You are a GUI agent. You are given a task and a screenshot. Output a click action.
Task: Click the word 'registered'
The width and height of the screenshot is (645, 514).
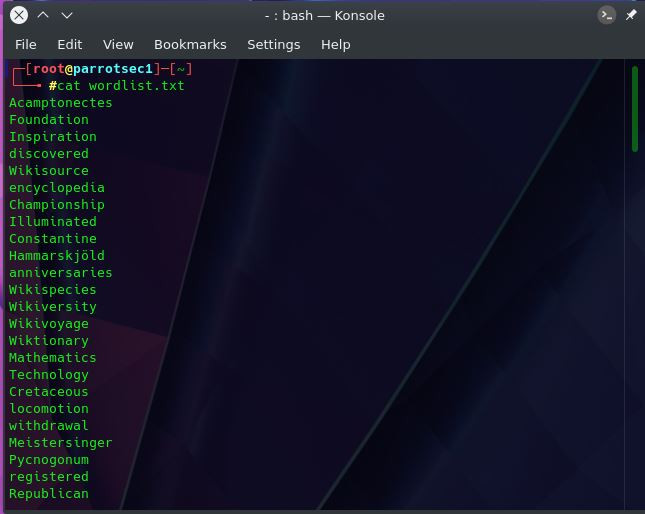(49, 477)
